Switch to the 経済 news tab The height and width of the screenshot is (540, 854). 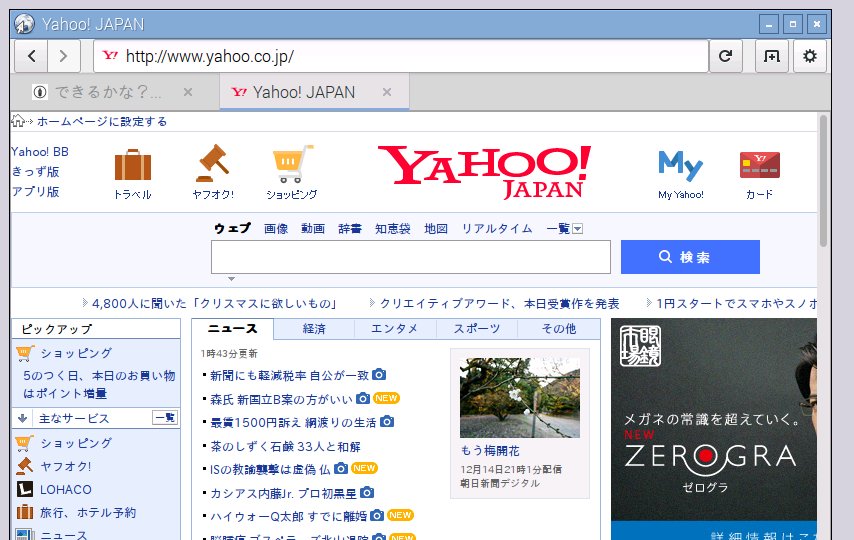[314, 329]
